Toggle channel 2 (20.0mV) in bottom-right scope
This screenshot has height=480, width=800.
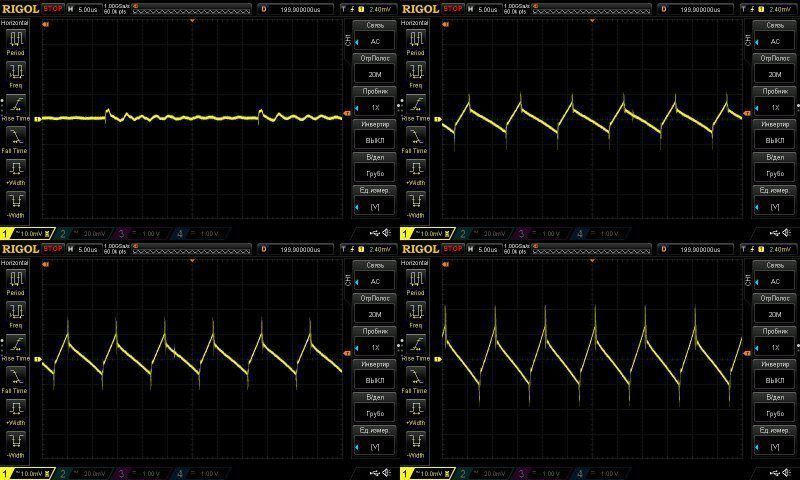(x=483, y=473)
